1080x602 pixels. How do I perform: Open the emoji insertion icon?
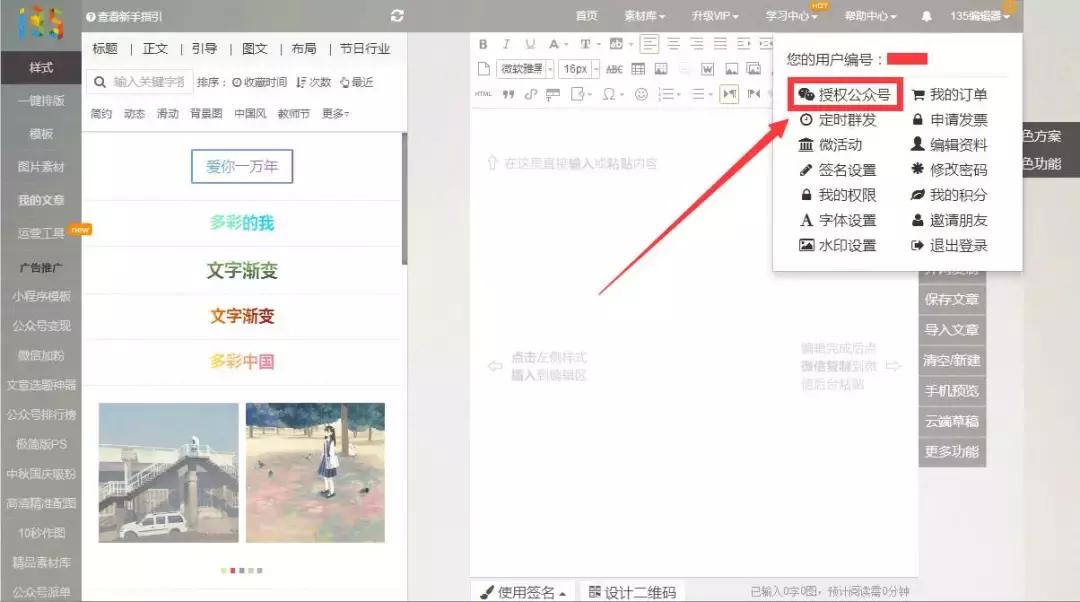641,95
